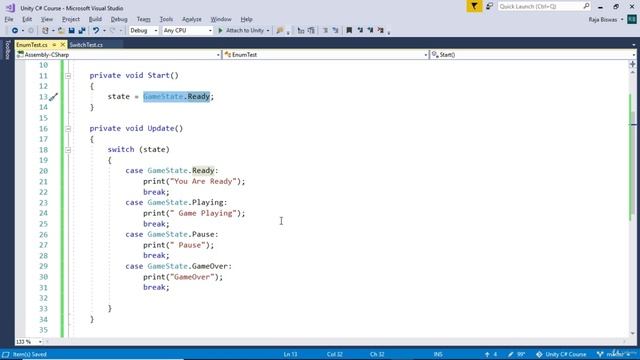Screen dimensions: 640x360
Task: Collapse the Start() method on line 11
Action: pos(68,76)
